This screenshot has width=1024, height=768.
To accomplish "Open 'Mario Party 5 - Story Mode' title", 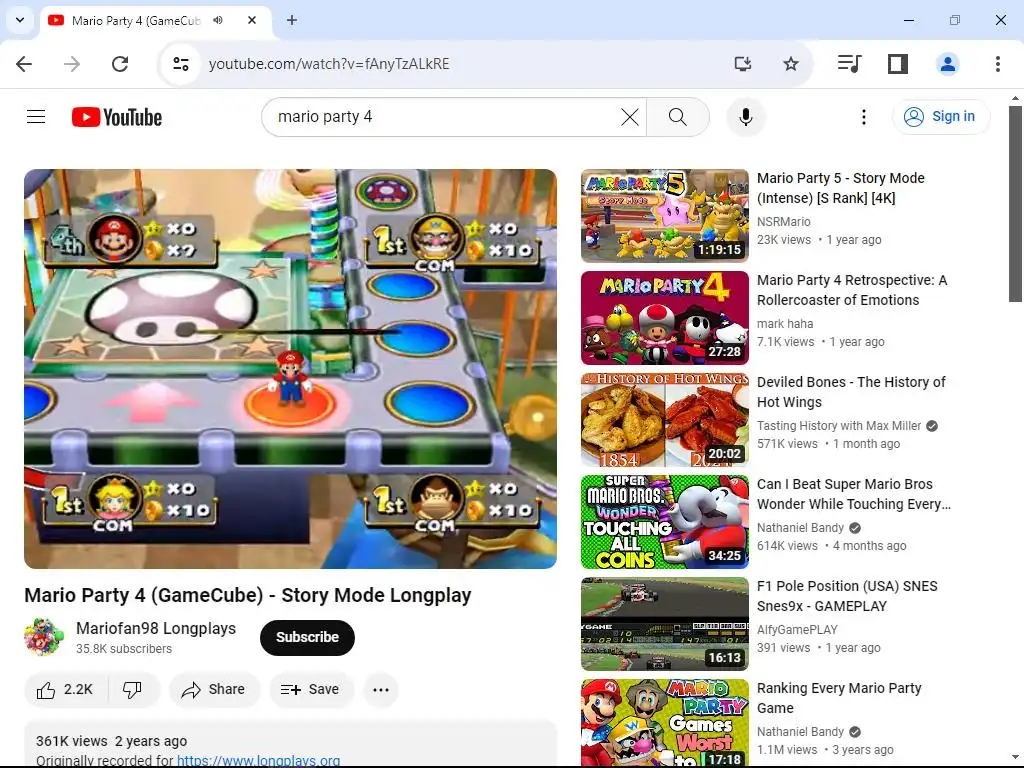I will point(840,188).
